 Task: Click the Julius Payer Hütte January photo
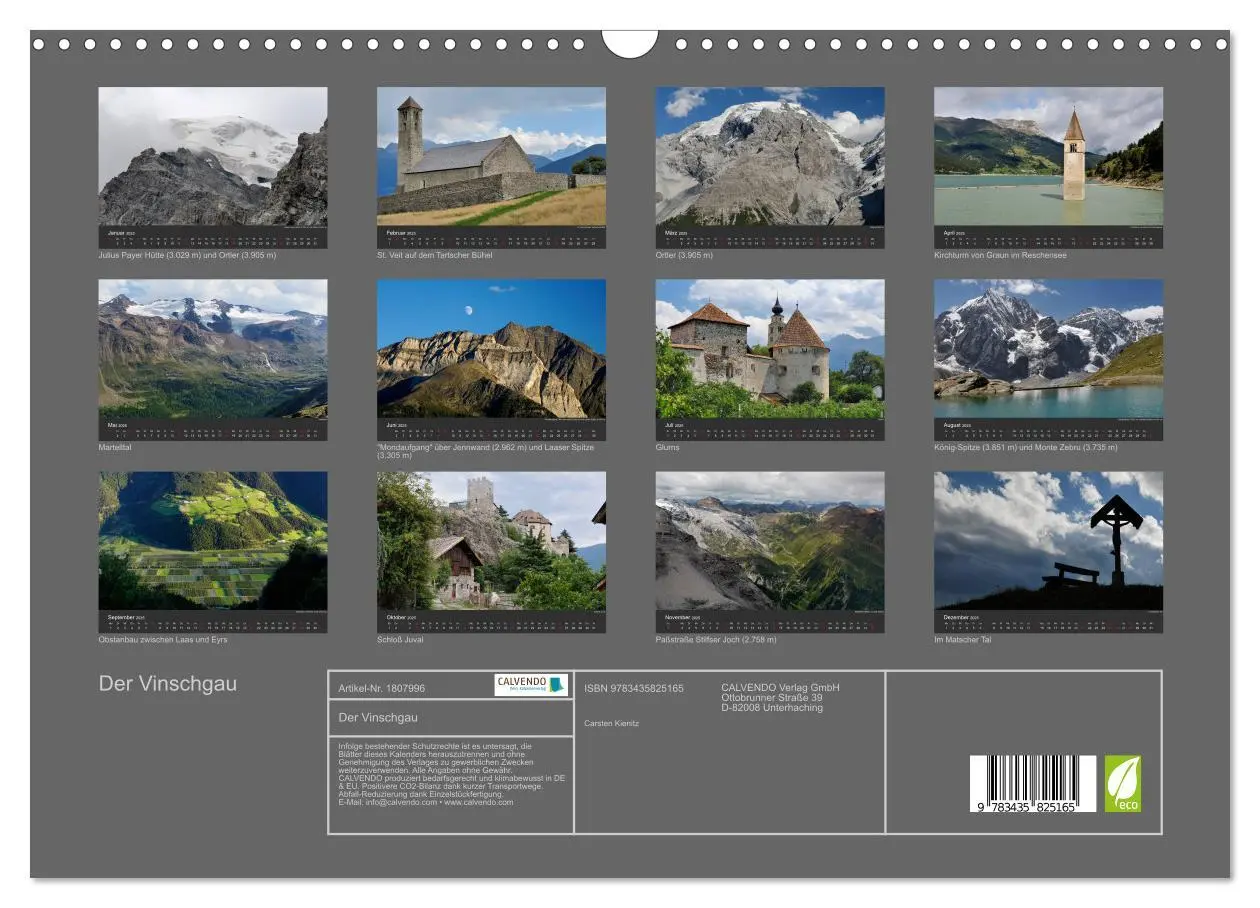coord(212,156)
